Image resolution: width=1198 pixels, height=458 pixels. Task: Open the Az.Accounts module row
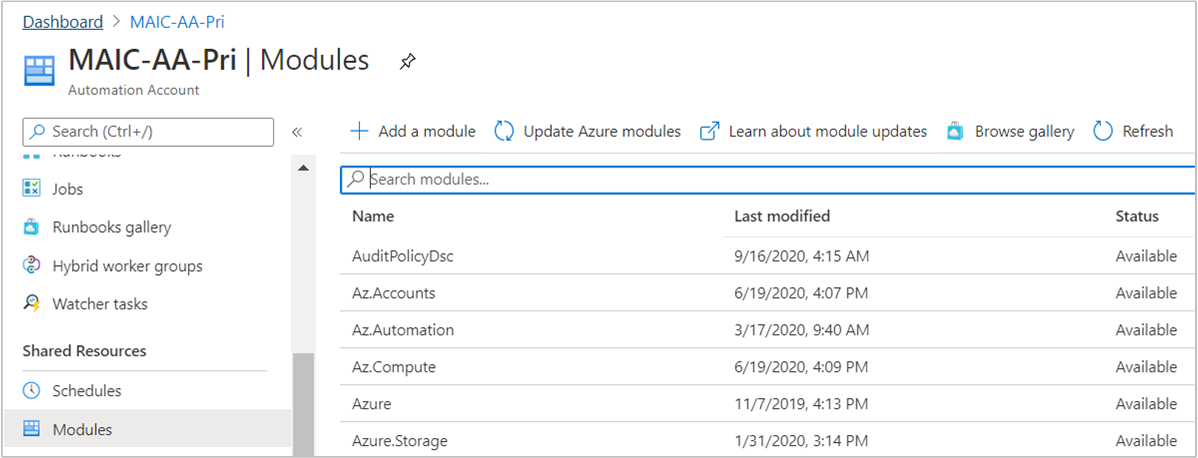click(769, 293)
